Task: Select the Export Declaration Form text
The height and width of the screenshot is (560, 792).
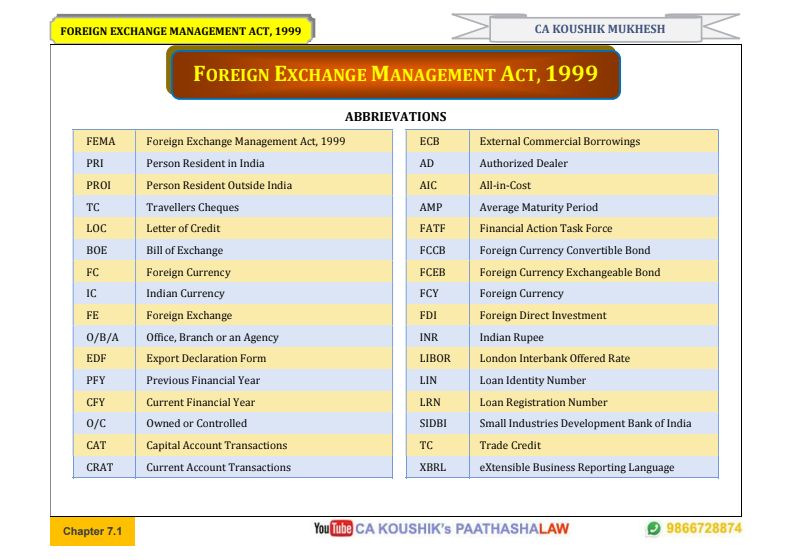Action: 206,358
